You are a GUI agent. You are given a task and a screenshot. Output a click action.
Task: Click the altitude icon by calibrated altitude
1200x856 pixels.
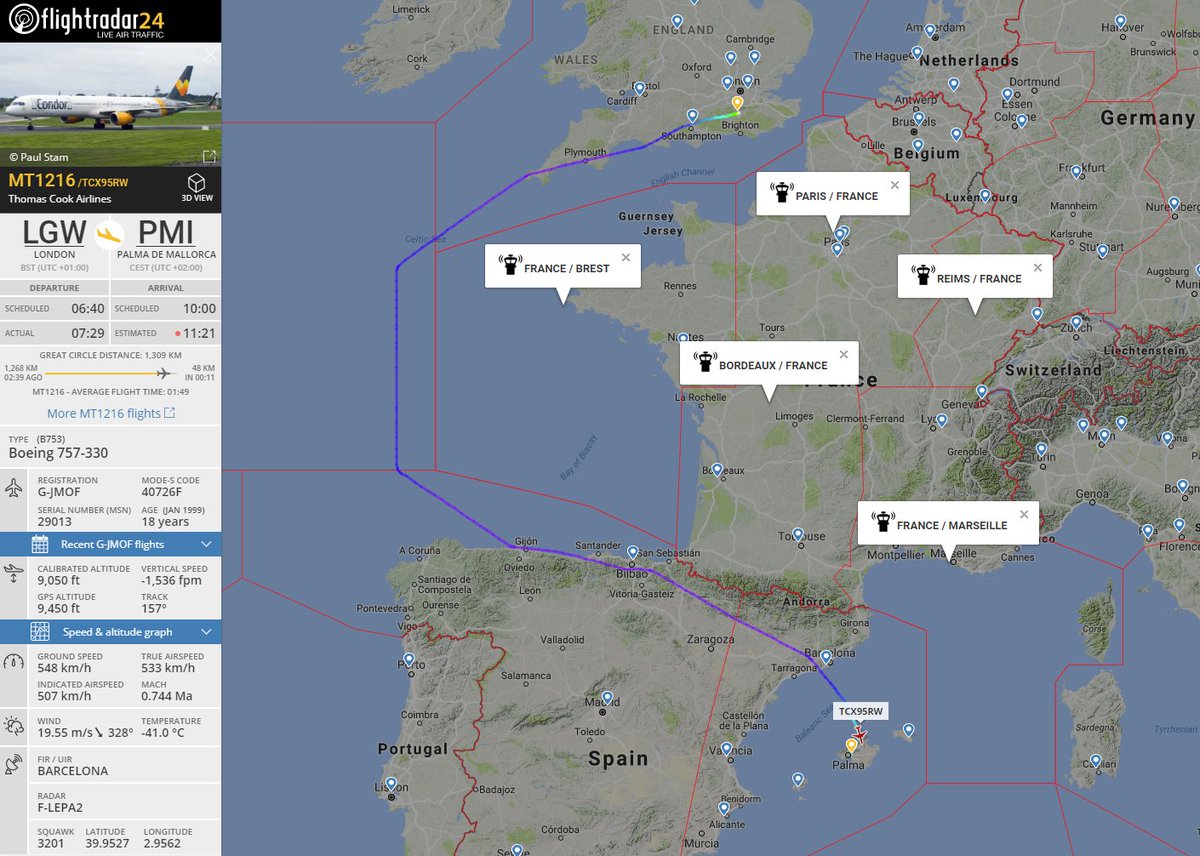pos(14,574)
